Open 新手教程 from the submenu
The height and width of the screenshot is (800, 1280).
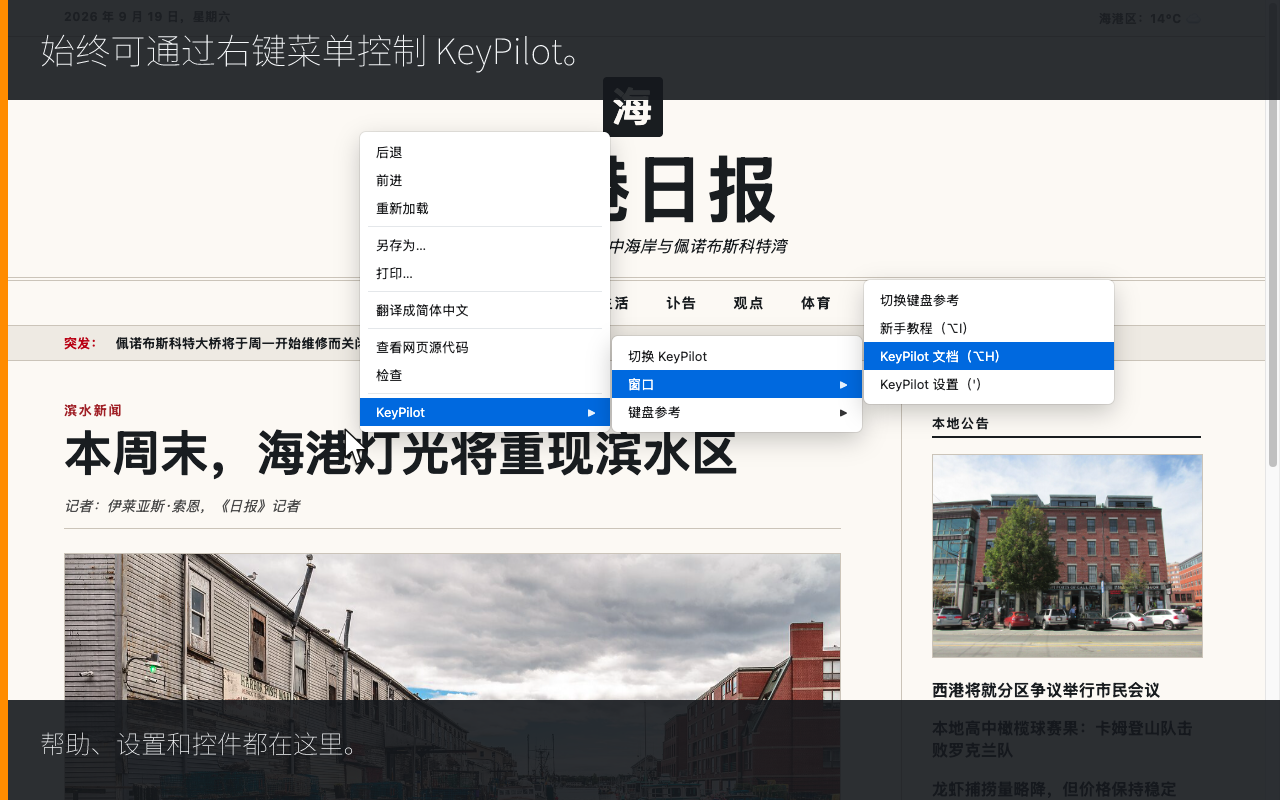click(x=989, y=329)
